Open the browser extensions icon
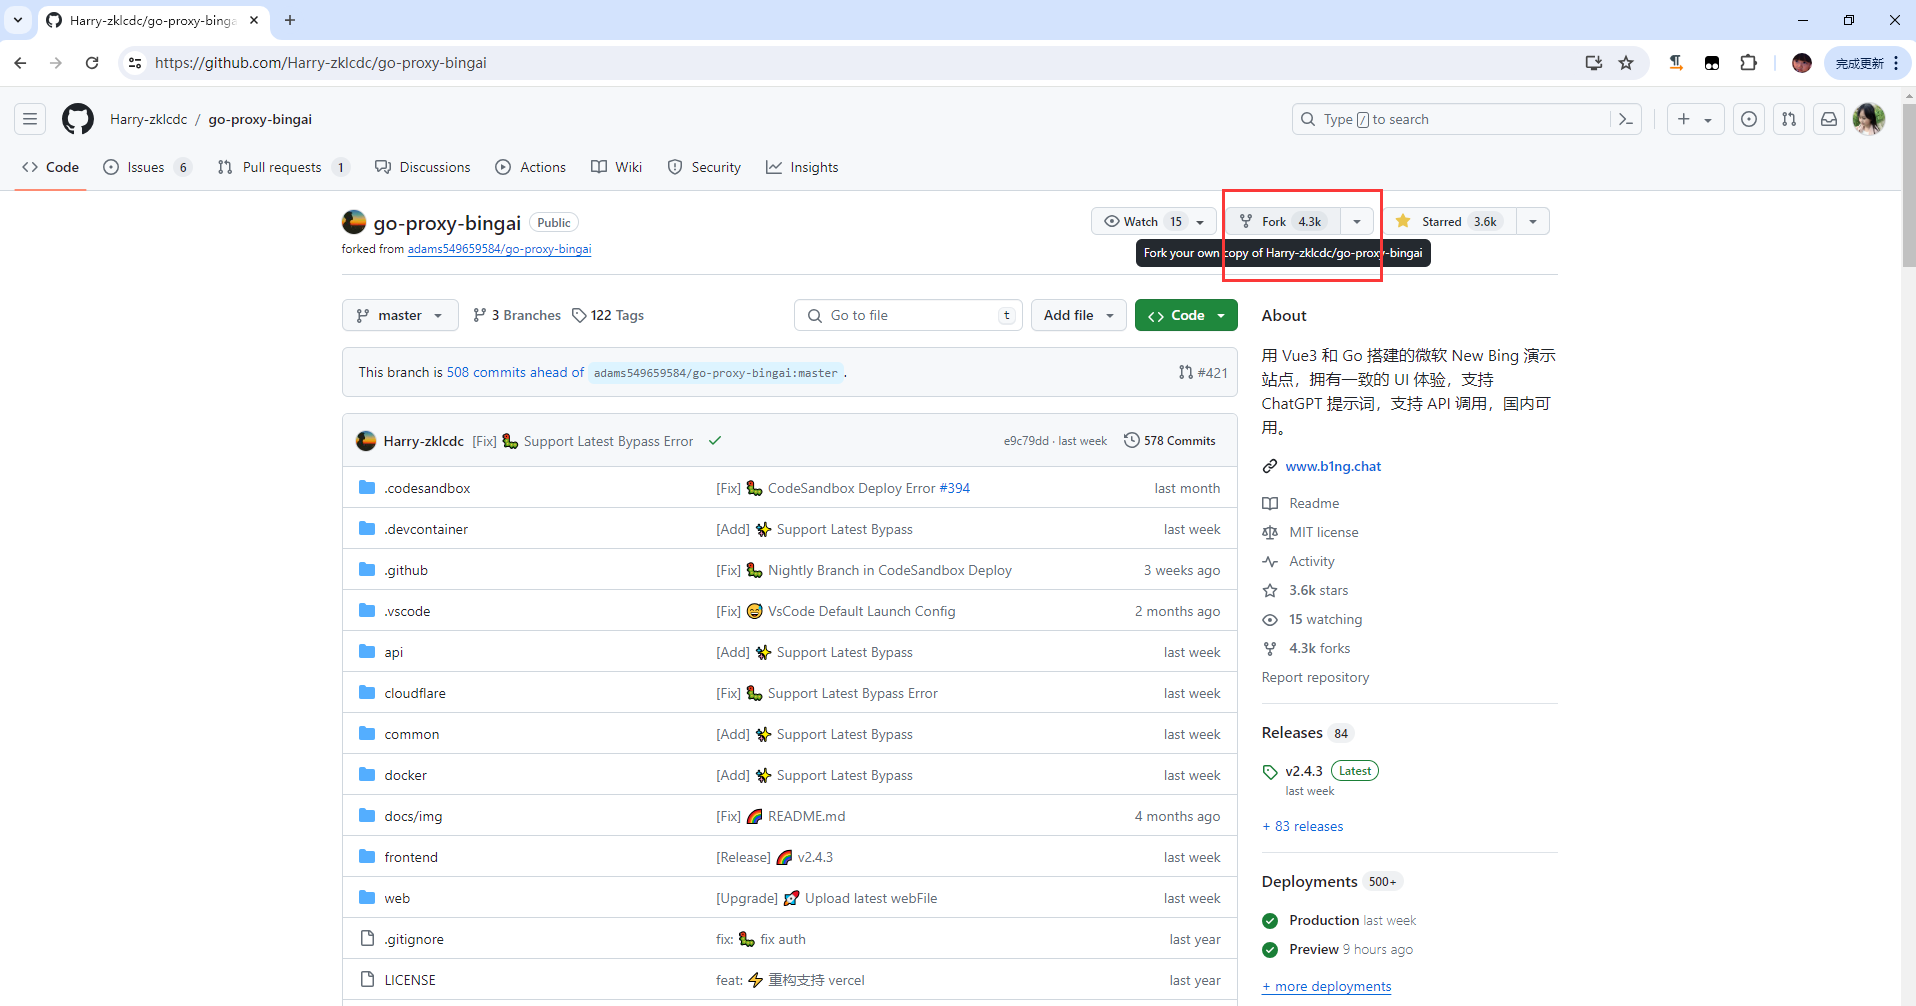The width and height of the screenshot is (1916, 1006). pos(1748,63)
